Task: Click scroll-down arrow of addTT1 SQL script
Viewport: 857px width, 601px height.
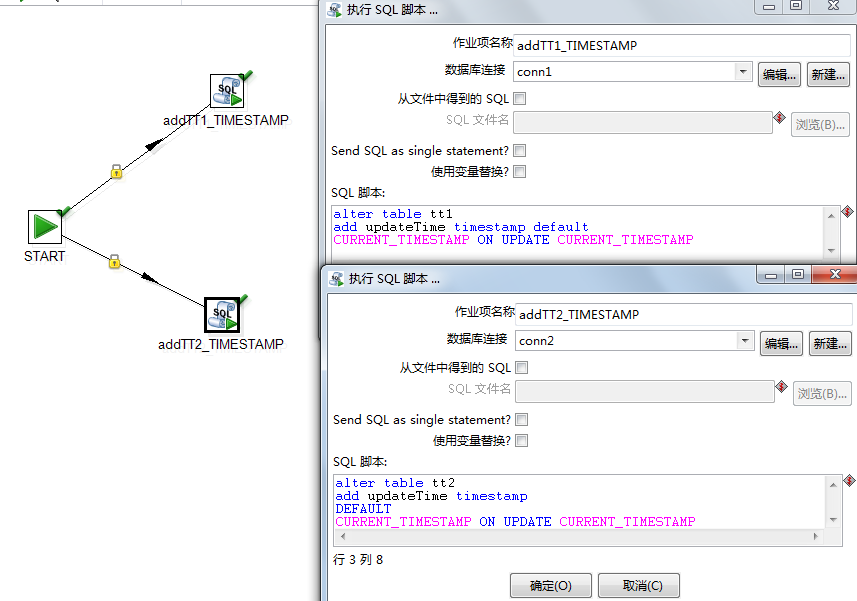Action: coord(831,251)
